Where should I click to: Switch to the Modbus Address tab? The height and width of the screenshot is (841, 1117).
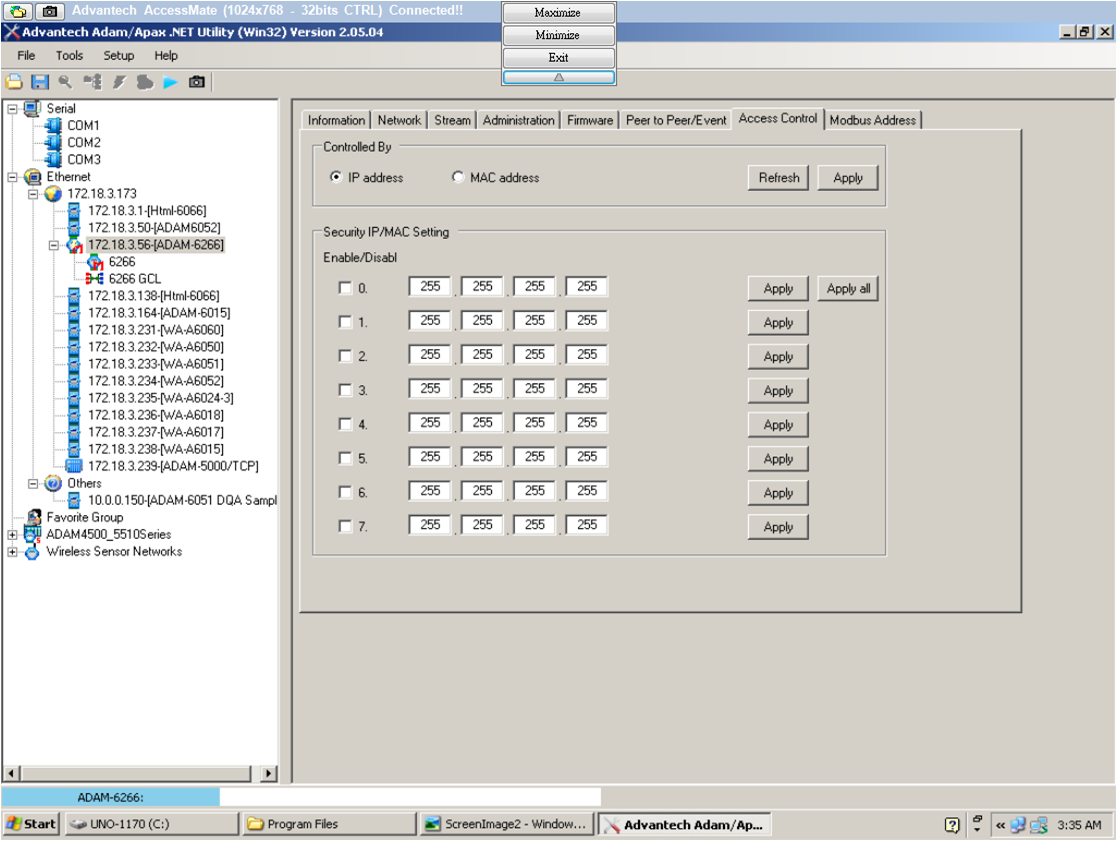[873, 120]
